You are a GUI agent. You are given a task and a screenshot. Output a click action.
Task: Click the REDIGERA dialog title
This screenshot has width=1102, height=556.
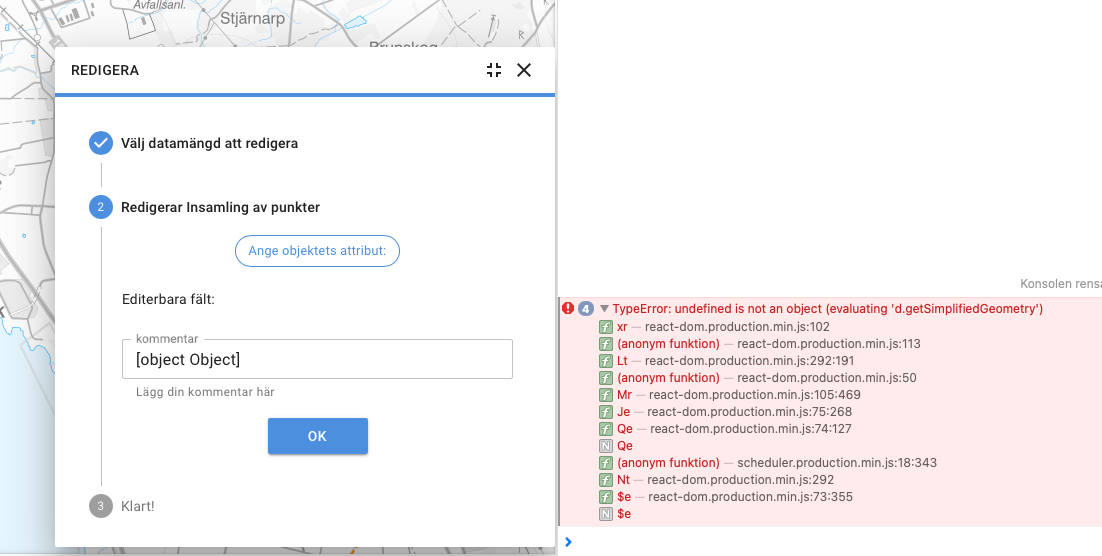105,70
